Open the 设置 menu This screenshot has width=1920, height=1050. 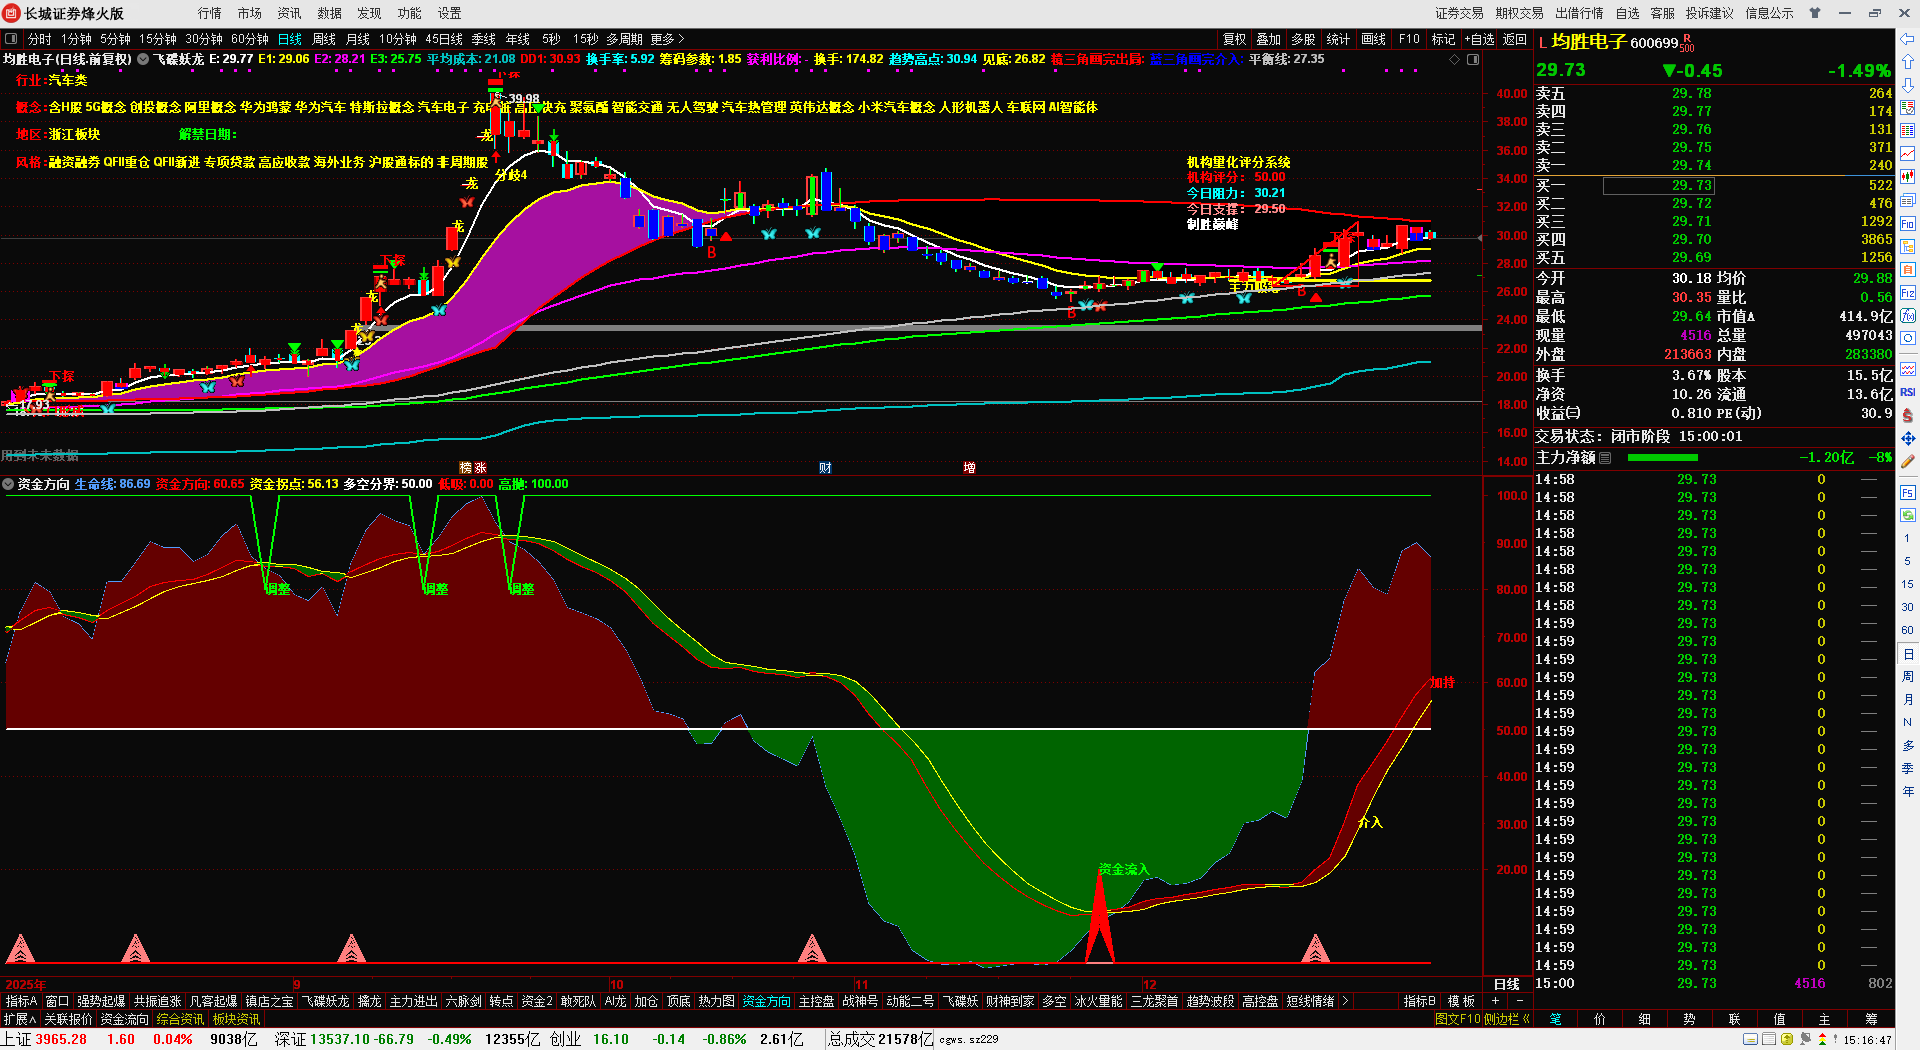pyautogui.click(x=450, y=13)
